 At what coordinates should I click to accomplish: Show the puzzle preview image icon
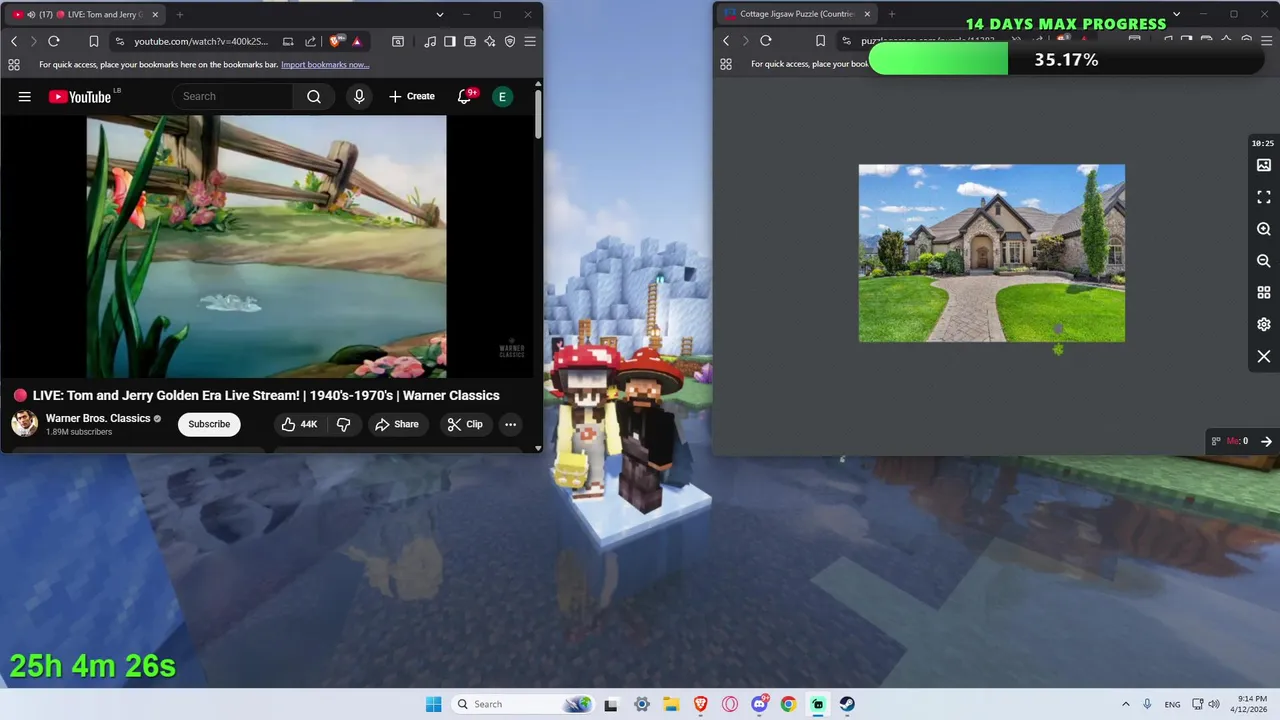(x=1264, y=165)
